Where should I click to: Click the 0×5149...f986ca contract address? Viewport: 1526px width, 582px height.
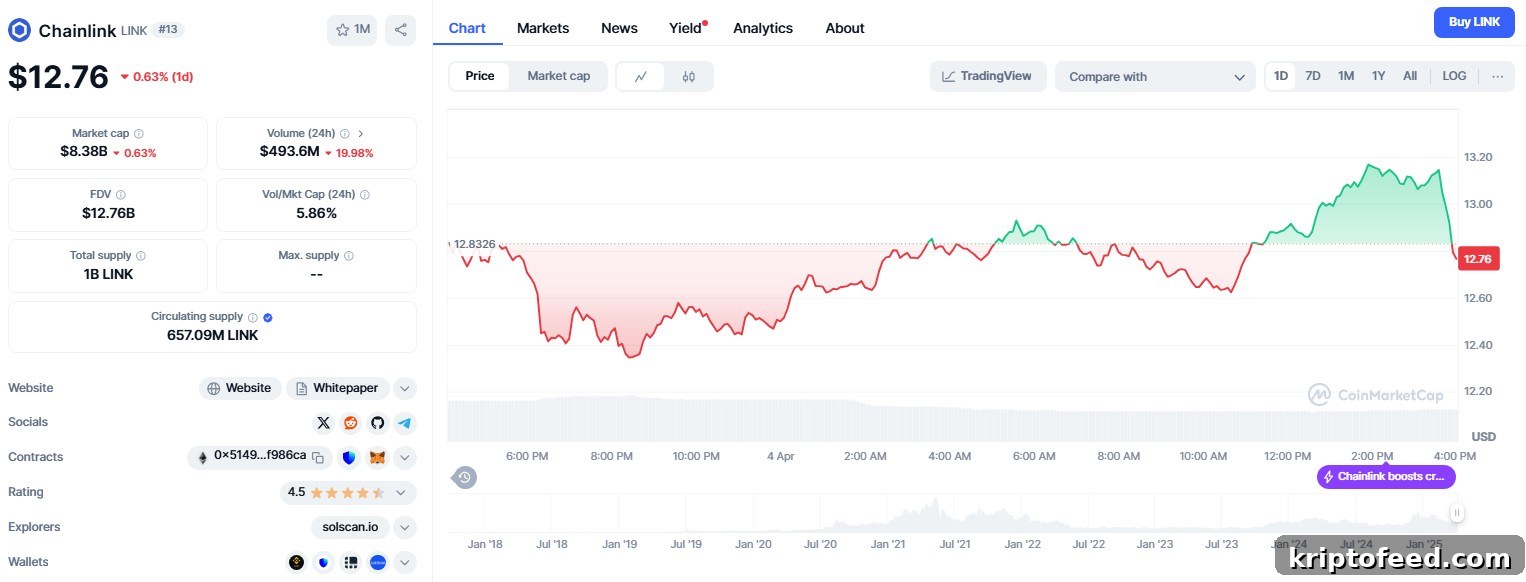[260, 455]
